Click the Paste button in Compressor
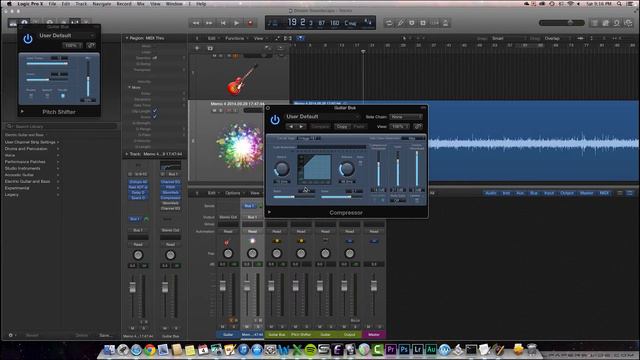Viewport: 640px width, 360px height. click(x=359, y=127)
